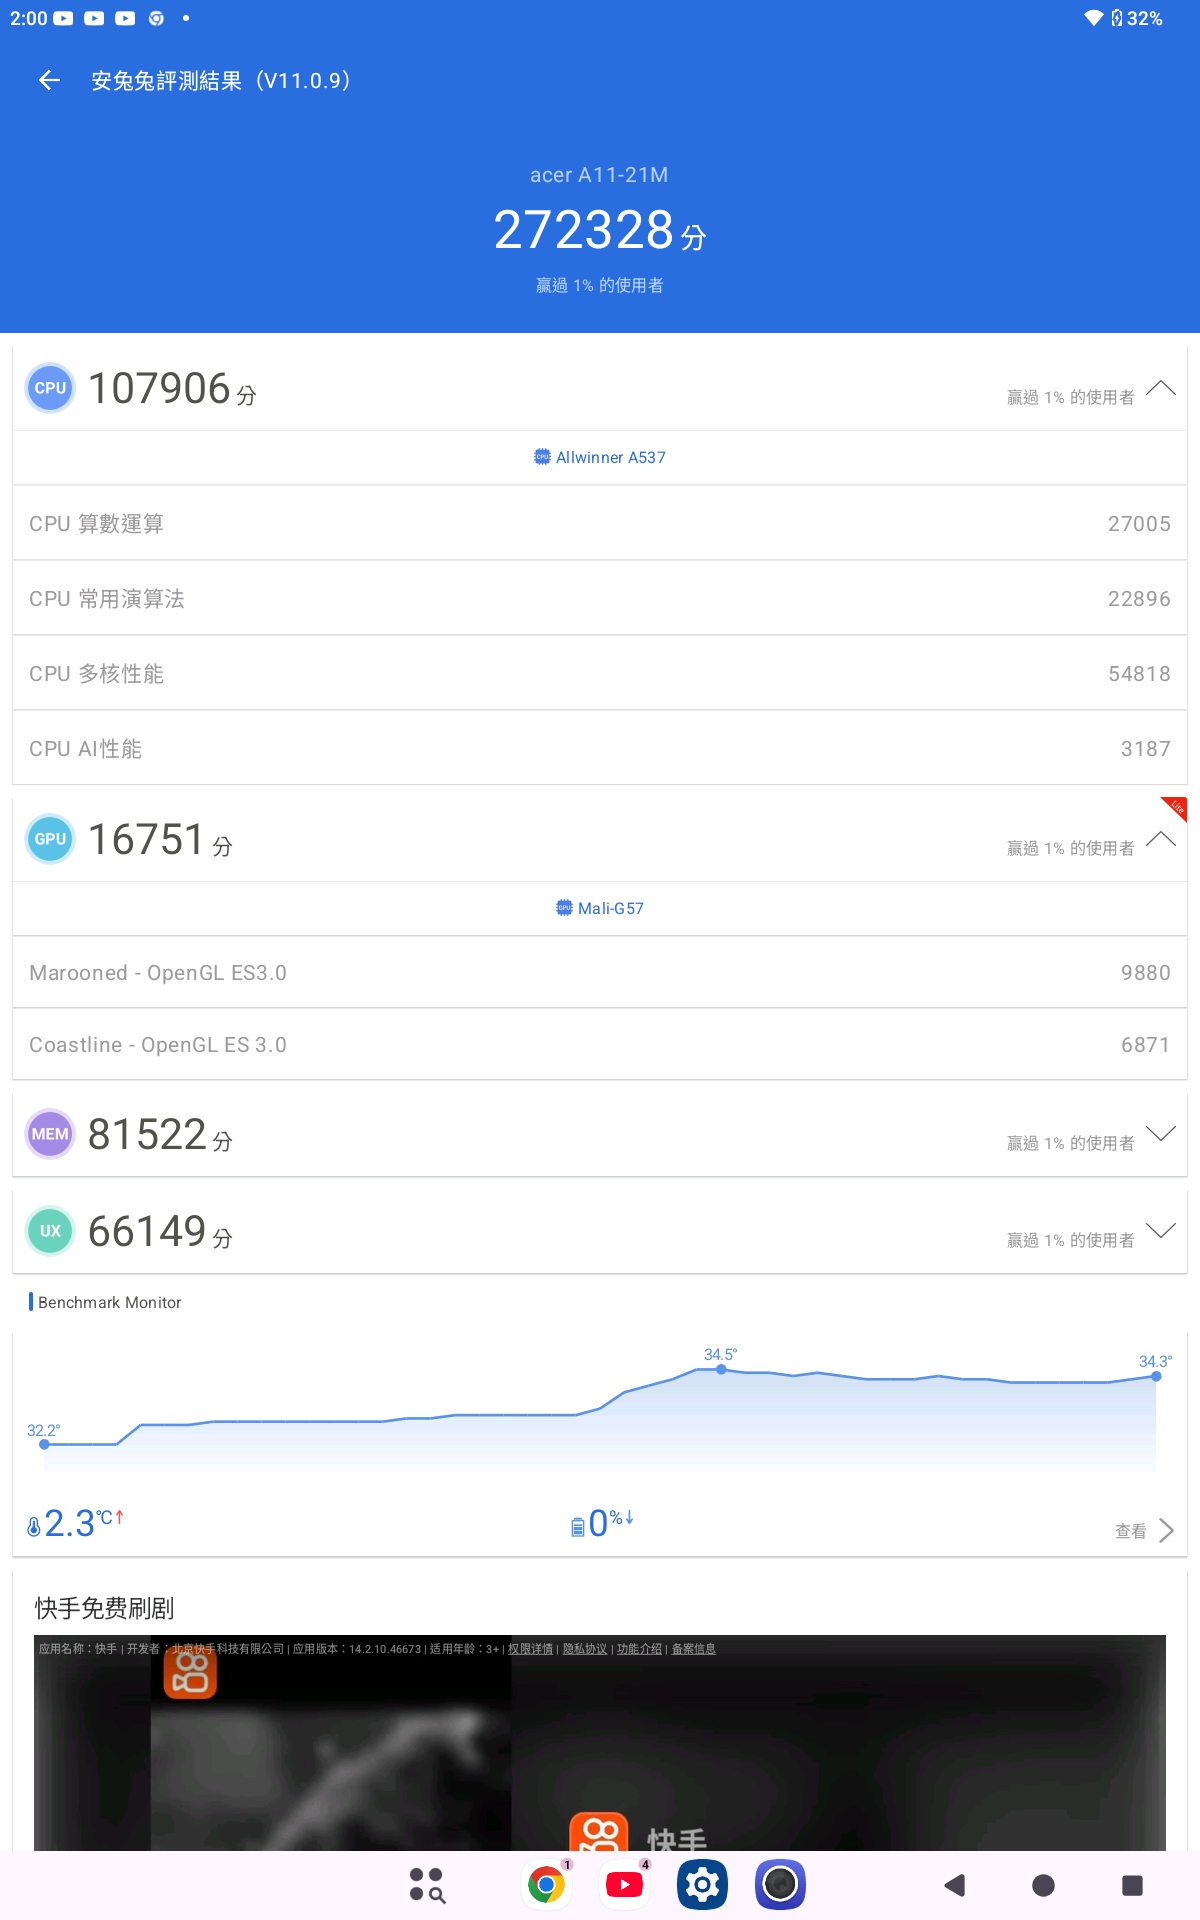Tap the purple MEM badge icon

pos(50,1134)
